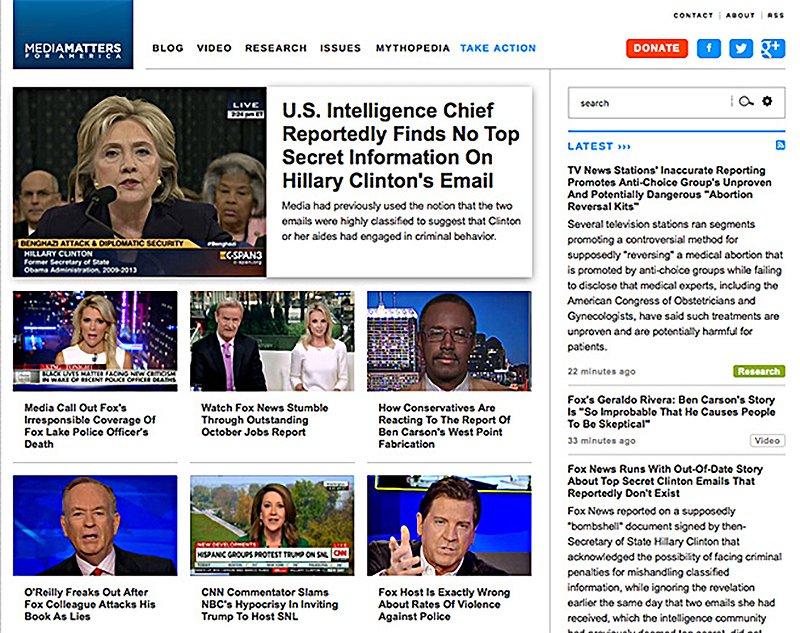The image size is (800, 633).
Task: Open 'CNN Commentator Slams NBC's Hypocrisy' story
Action: pos(269,604)
